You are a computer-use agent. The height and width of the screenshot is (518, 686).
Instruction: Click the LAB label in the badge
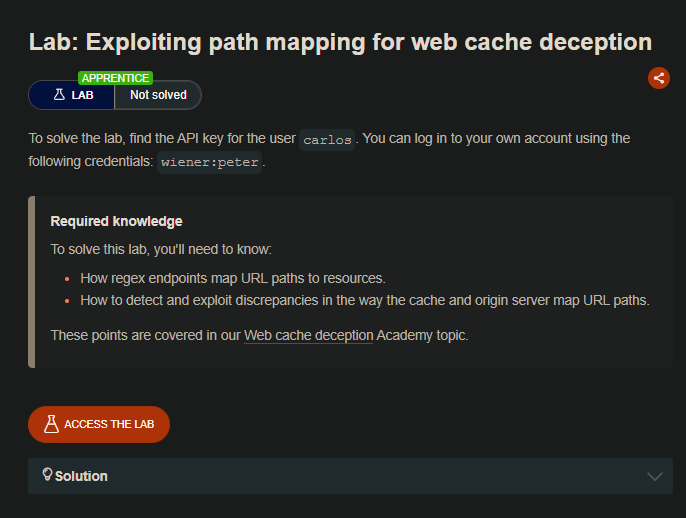pyautogui.click(x=83, y=95)
